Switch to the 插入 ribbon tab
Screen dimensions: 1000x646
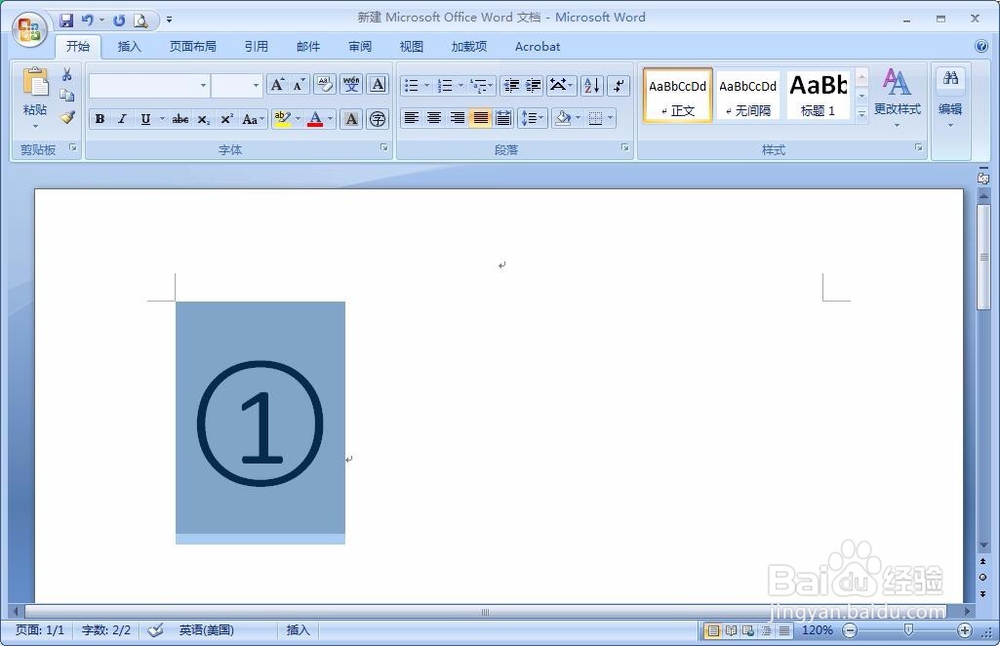pos(129,46)
